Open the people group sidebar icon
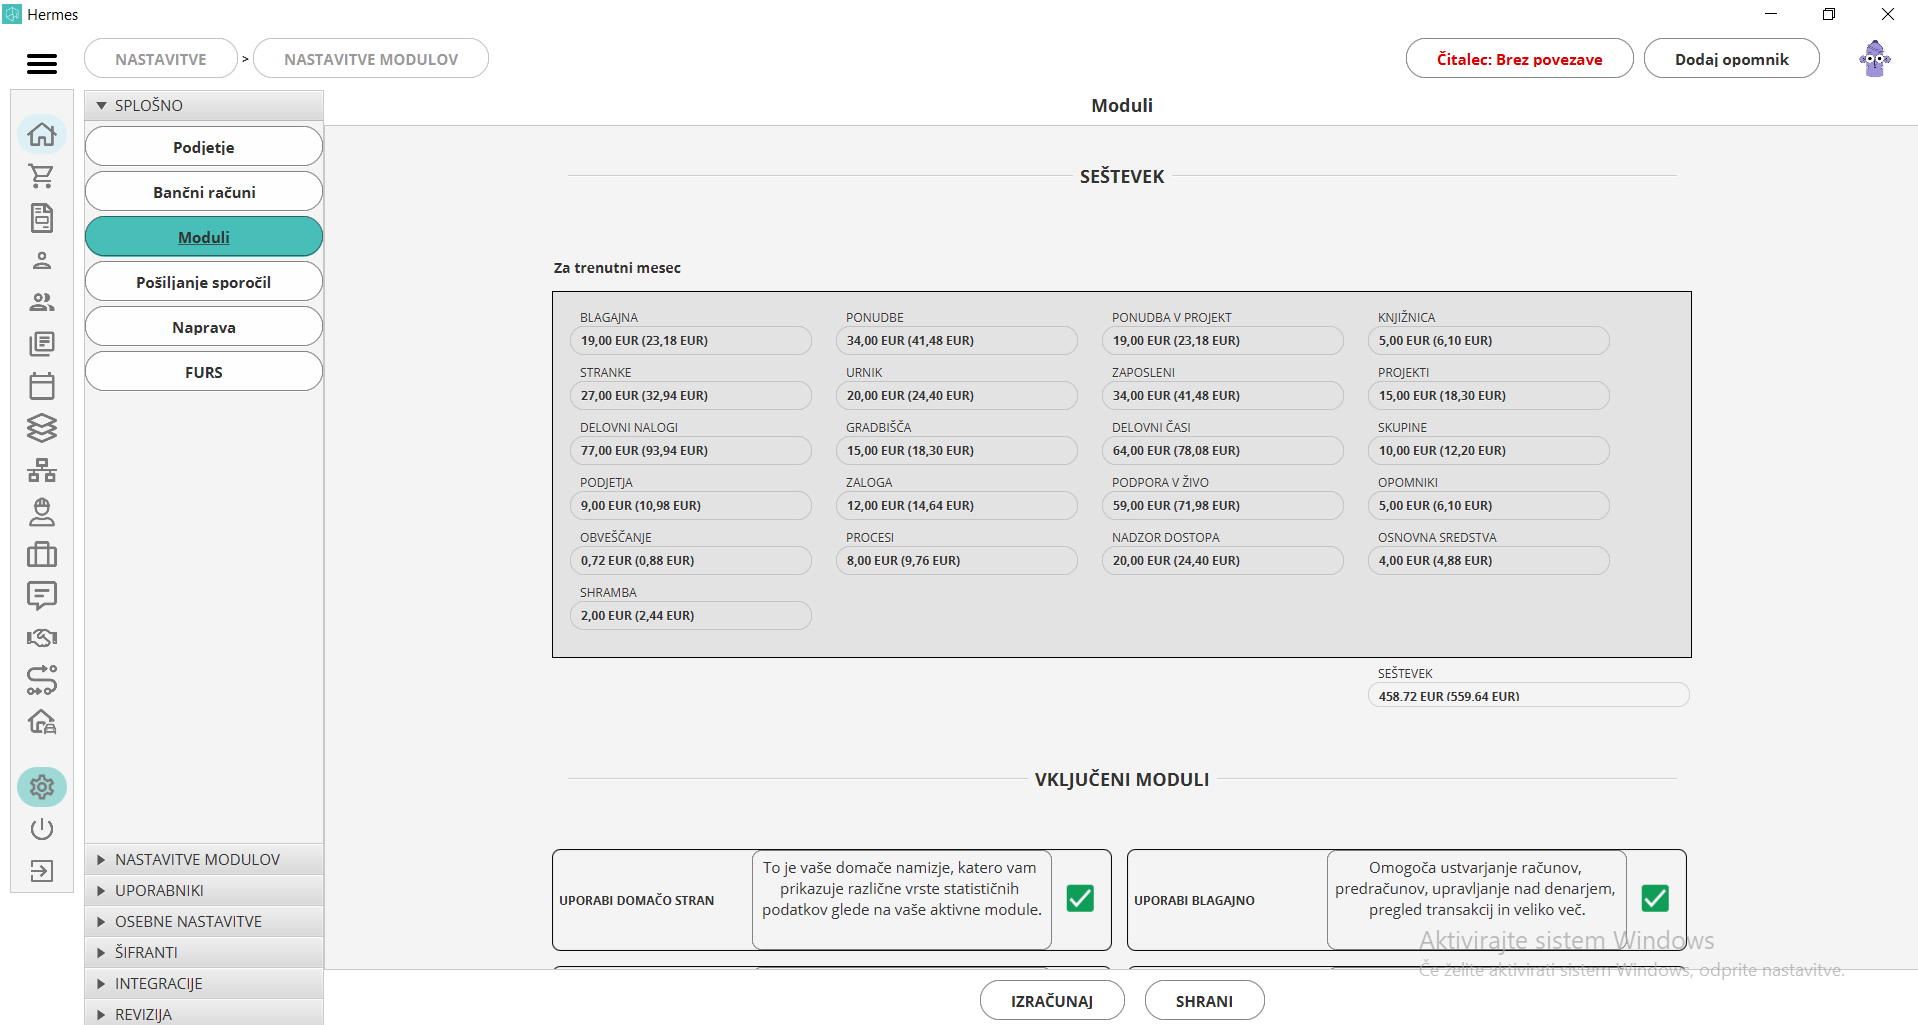Image resolution: width=1918 pixels, height=1025 pixels. click(x=42, y=302)
